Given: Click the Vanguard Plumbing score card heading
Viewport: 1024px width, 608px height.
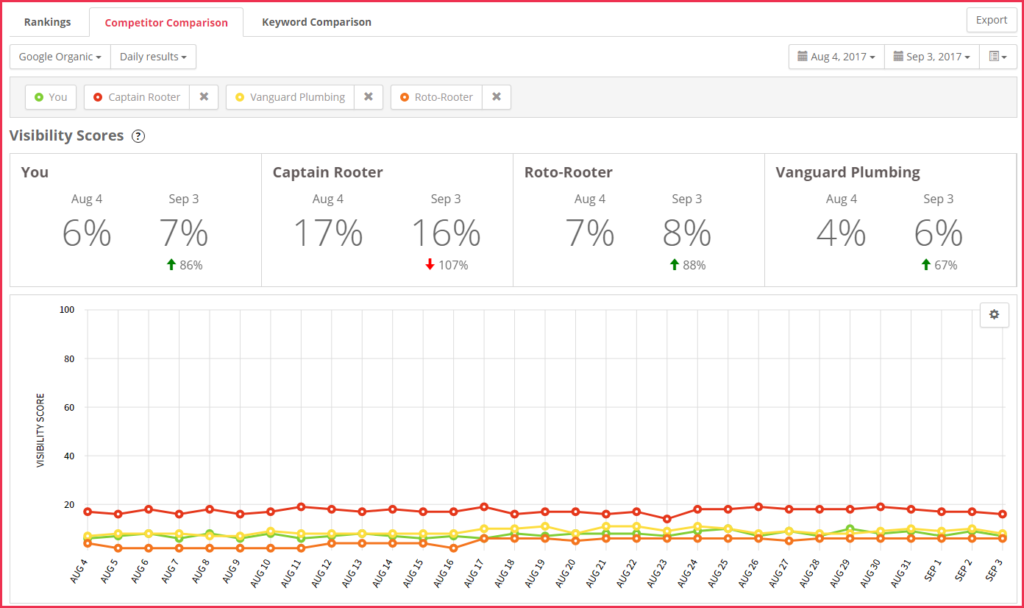Looking at the screenshot, I should click(x=848, y=172).
